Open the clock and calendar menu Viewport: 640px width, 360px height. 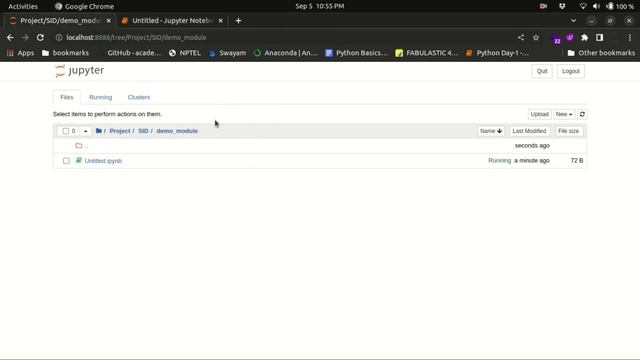coord(320,6)
